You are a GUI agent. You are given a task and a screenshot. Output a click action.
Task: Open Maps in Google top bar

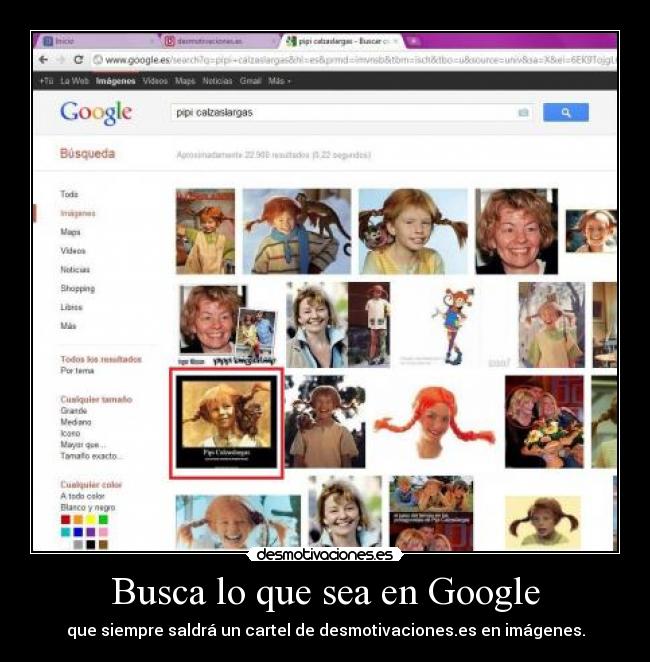click(185, 81)
